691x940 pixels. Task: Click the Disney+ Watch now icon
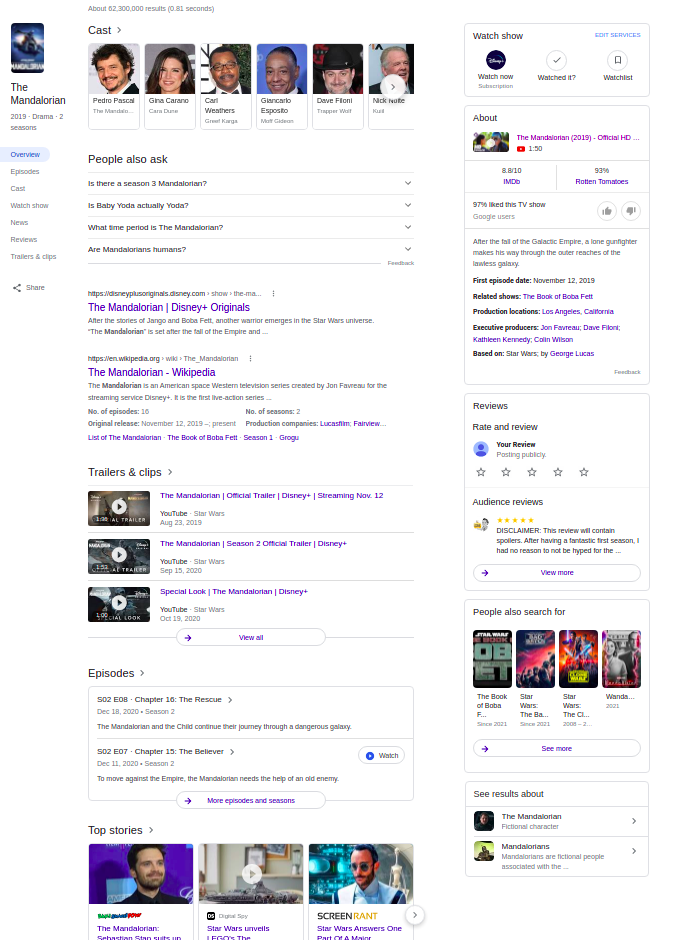pyautogui.click(x=496, y=60)
